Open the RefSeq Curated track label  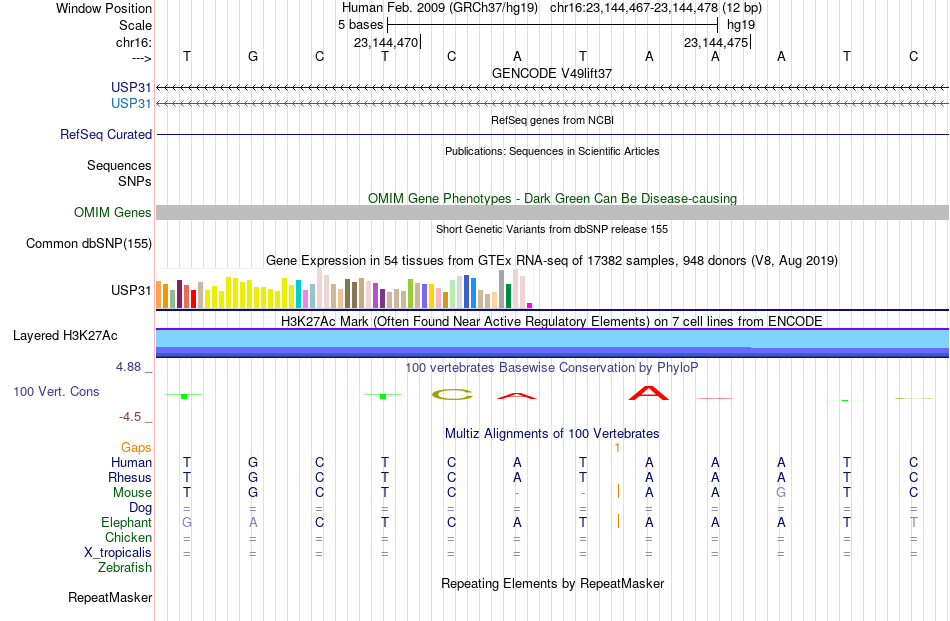click(106, 134)
